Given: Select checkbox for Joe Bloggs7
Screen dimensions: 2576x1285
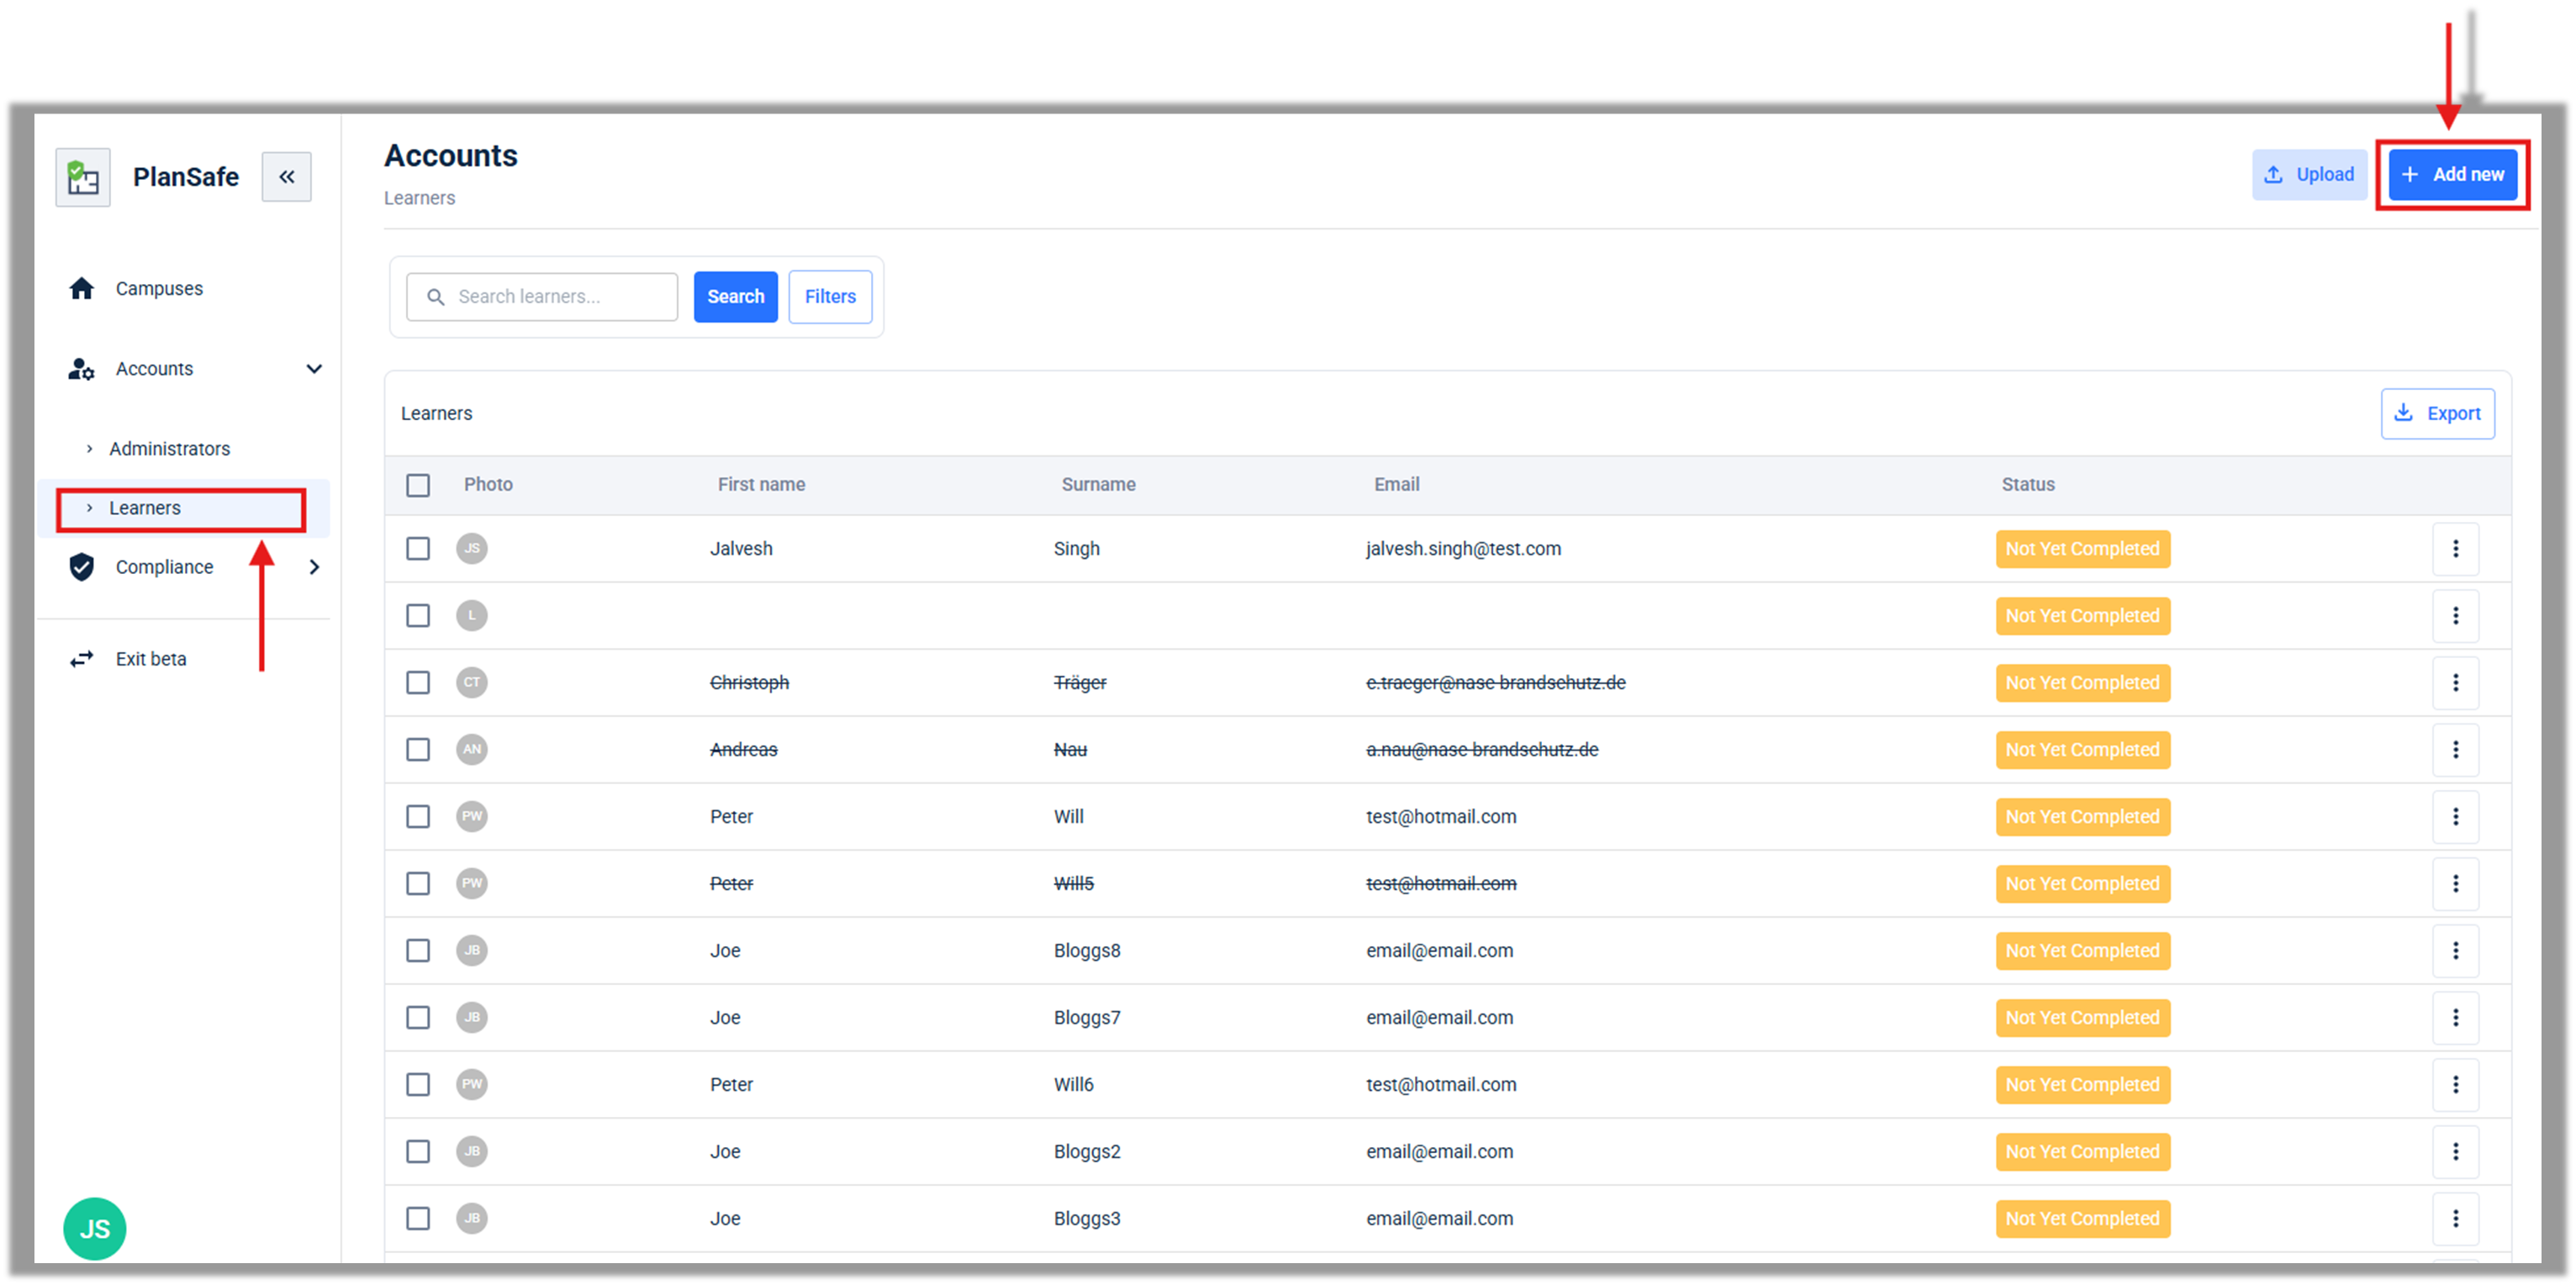Looking at the screenshot, I should 418,1018.
